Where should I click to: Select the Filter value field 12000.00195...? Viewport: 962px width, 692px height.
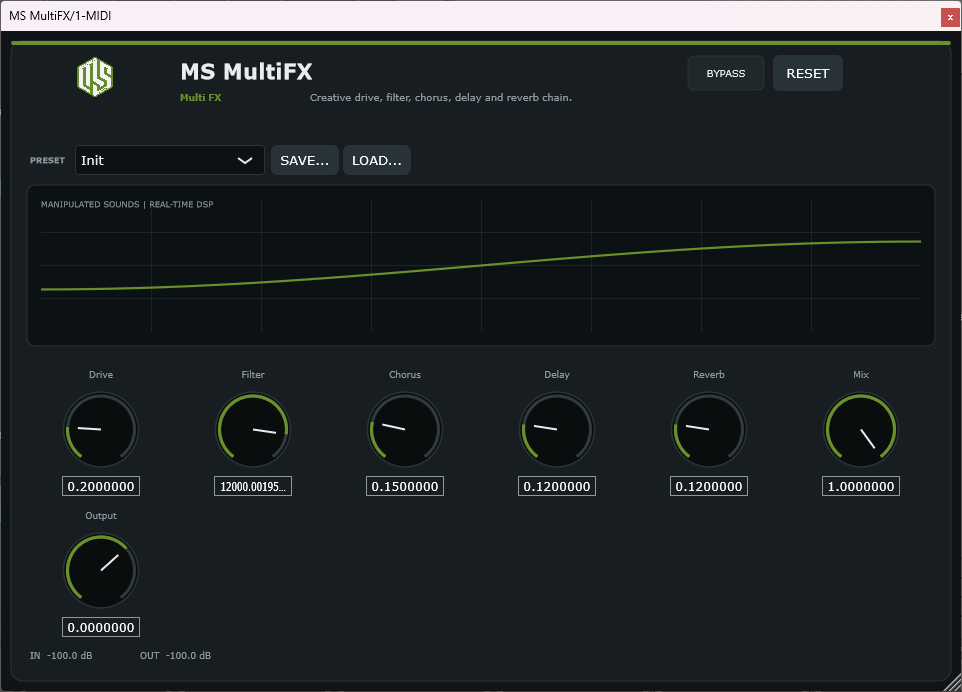253,486
